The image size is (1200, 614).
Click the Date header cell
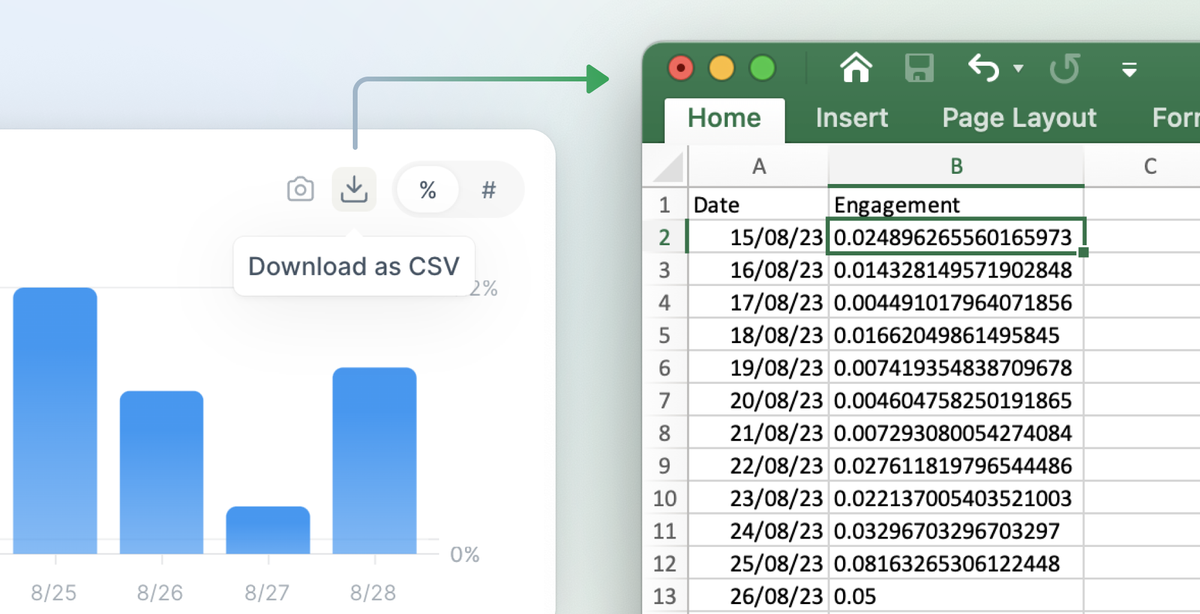coord(758,205)
